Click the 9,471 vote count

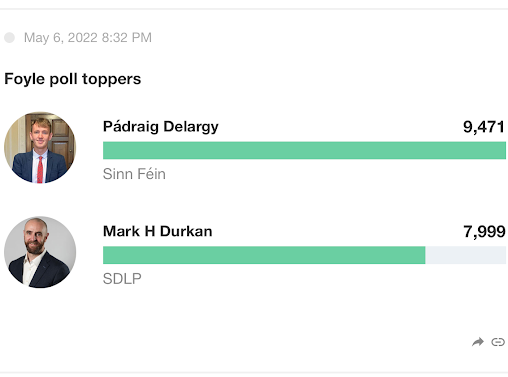tap(484, 127)
